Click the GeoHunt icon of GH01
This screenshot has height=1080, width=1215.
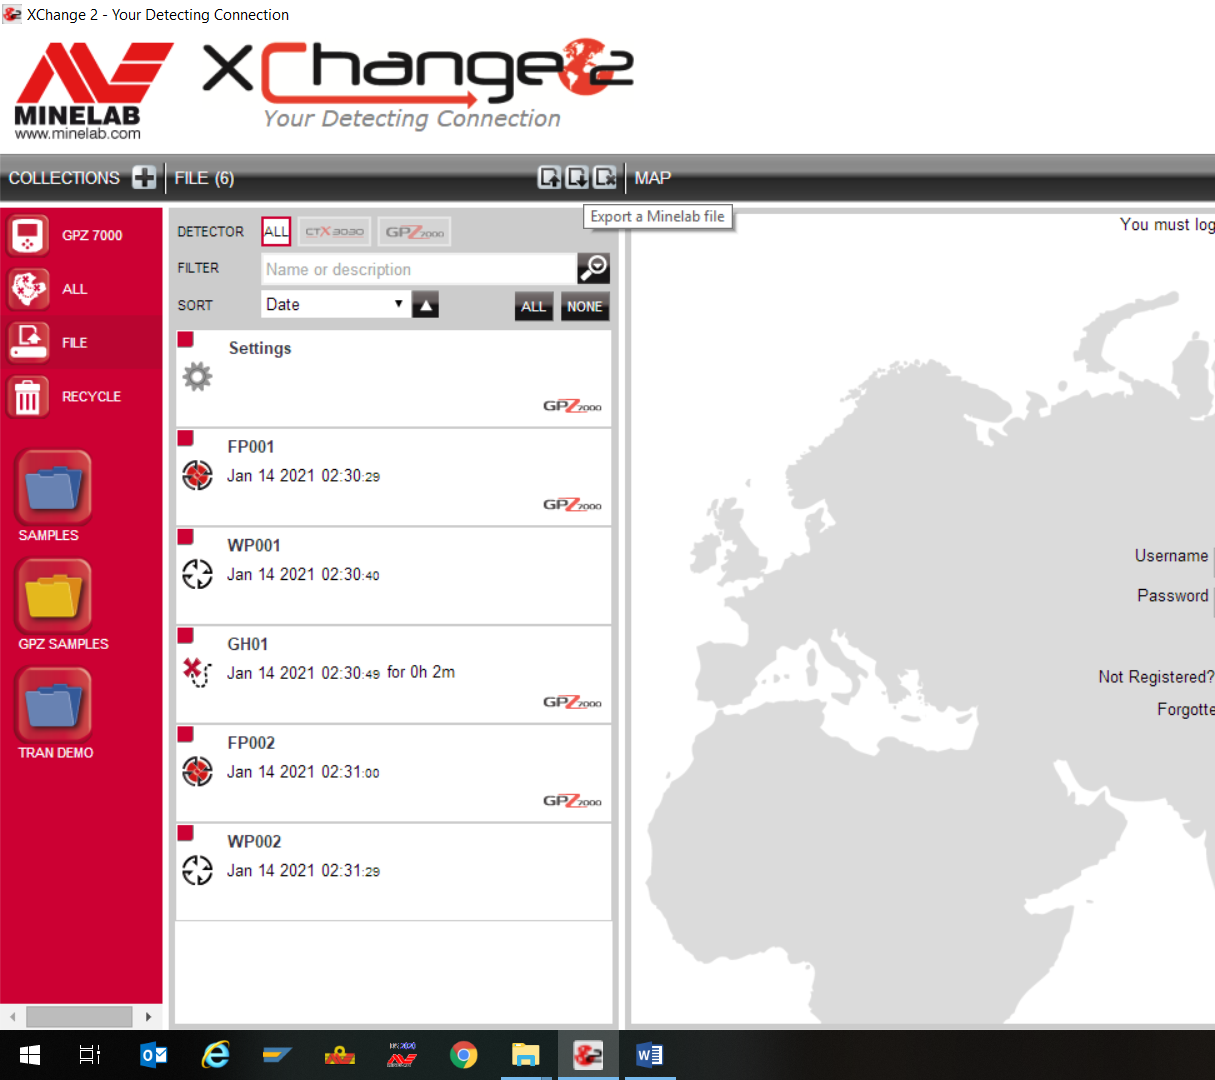197,672
